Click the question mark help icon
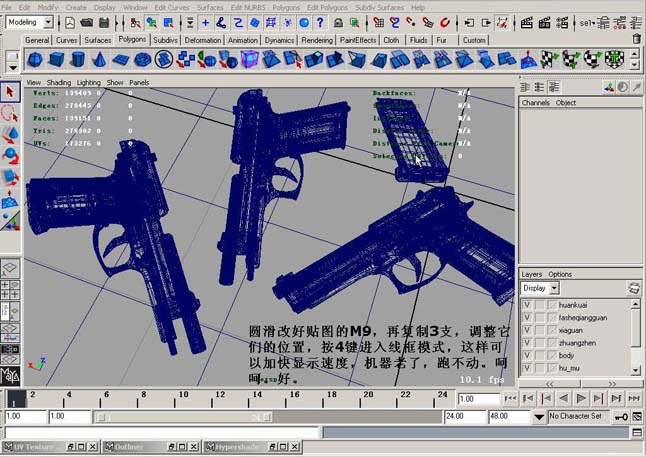Viewport: 646px width, 457px height. pyautogui.click(x=320, y=23)
